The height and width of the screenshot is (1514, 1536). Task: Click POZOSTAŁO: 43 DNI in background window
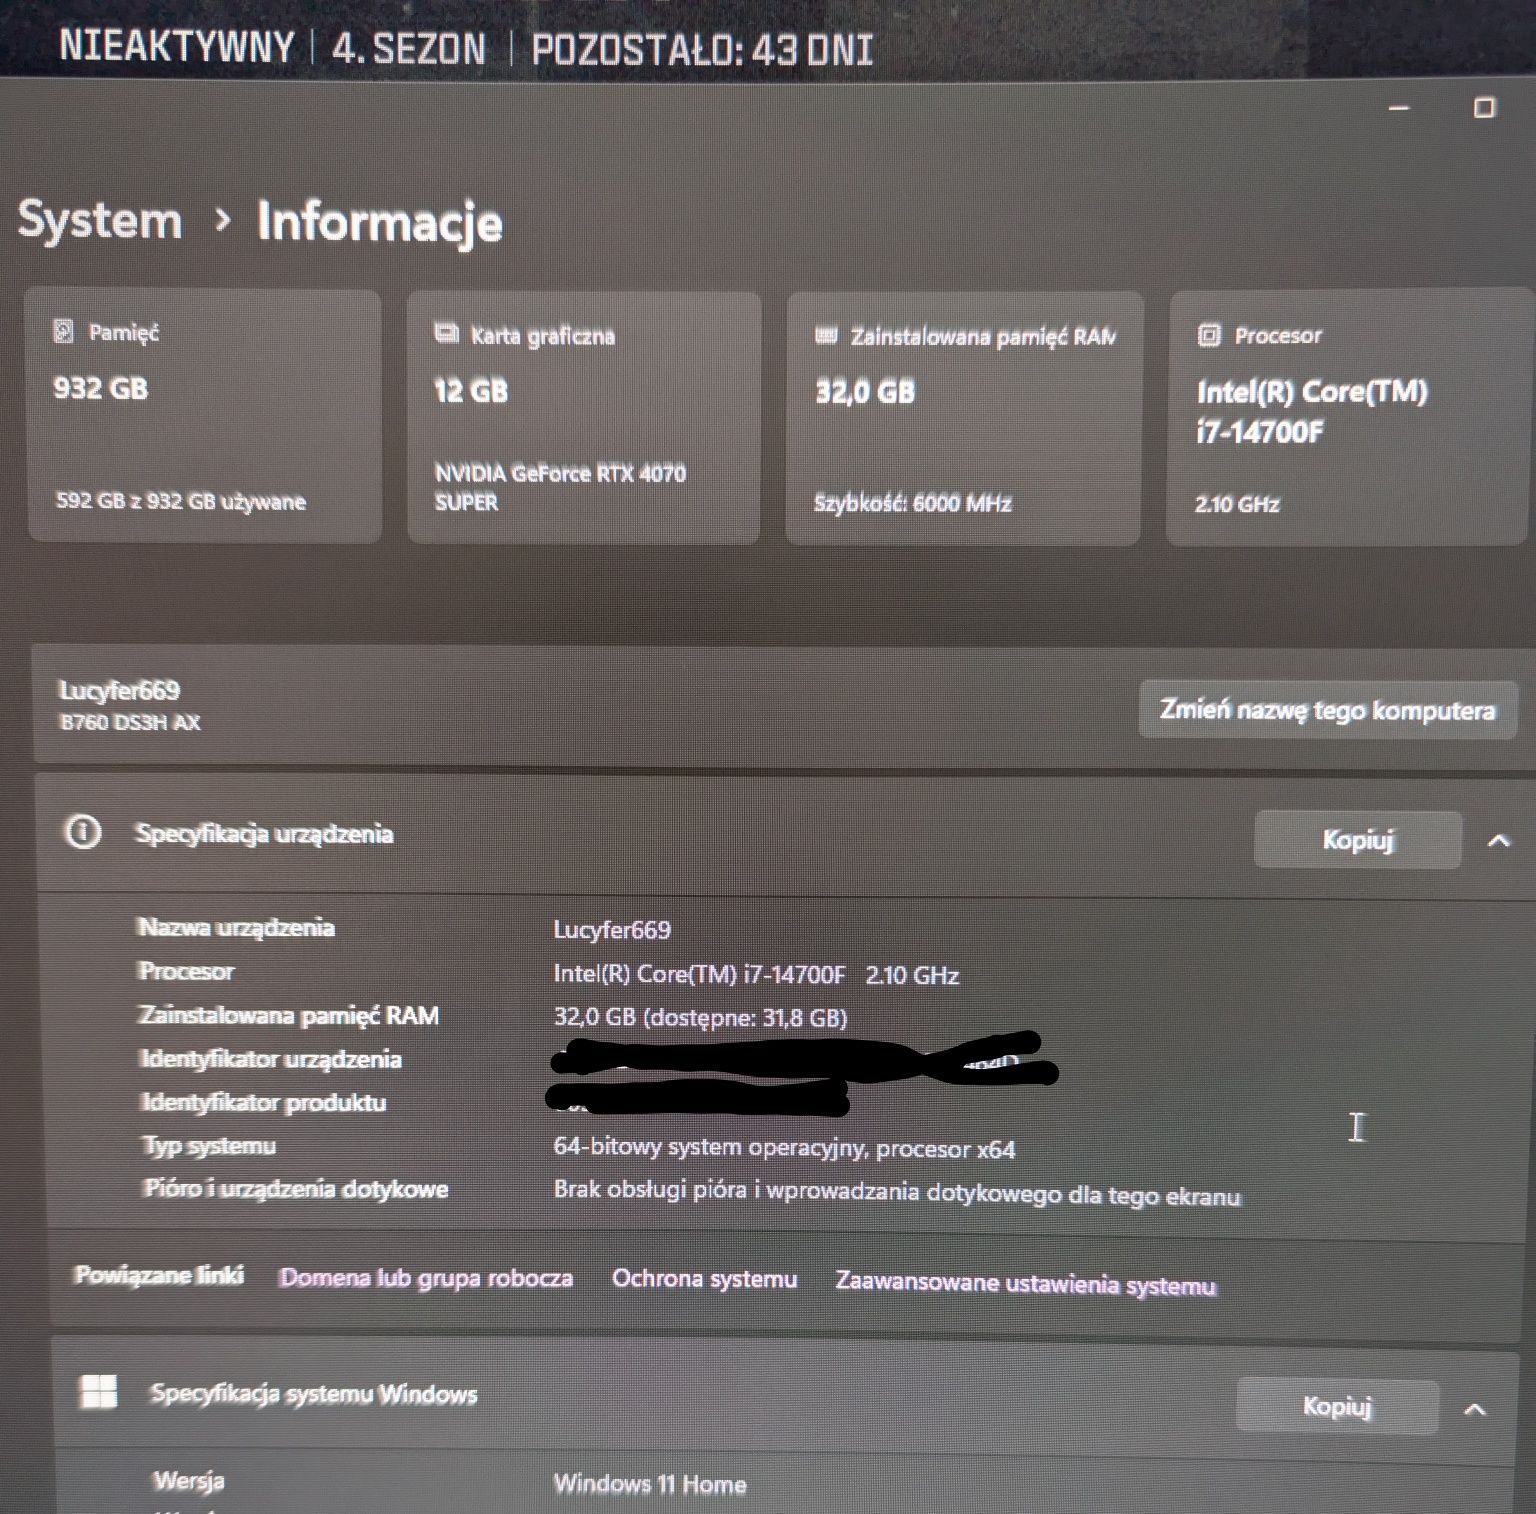click(x=702, y=49)
